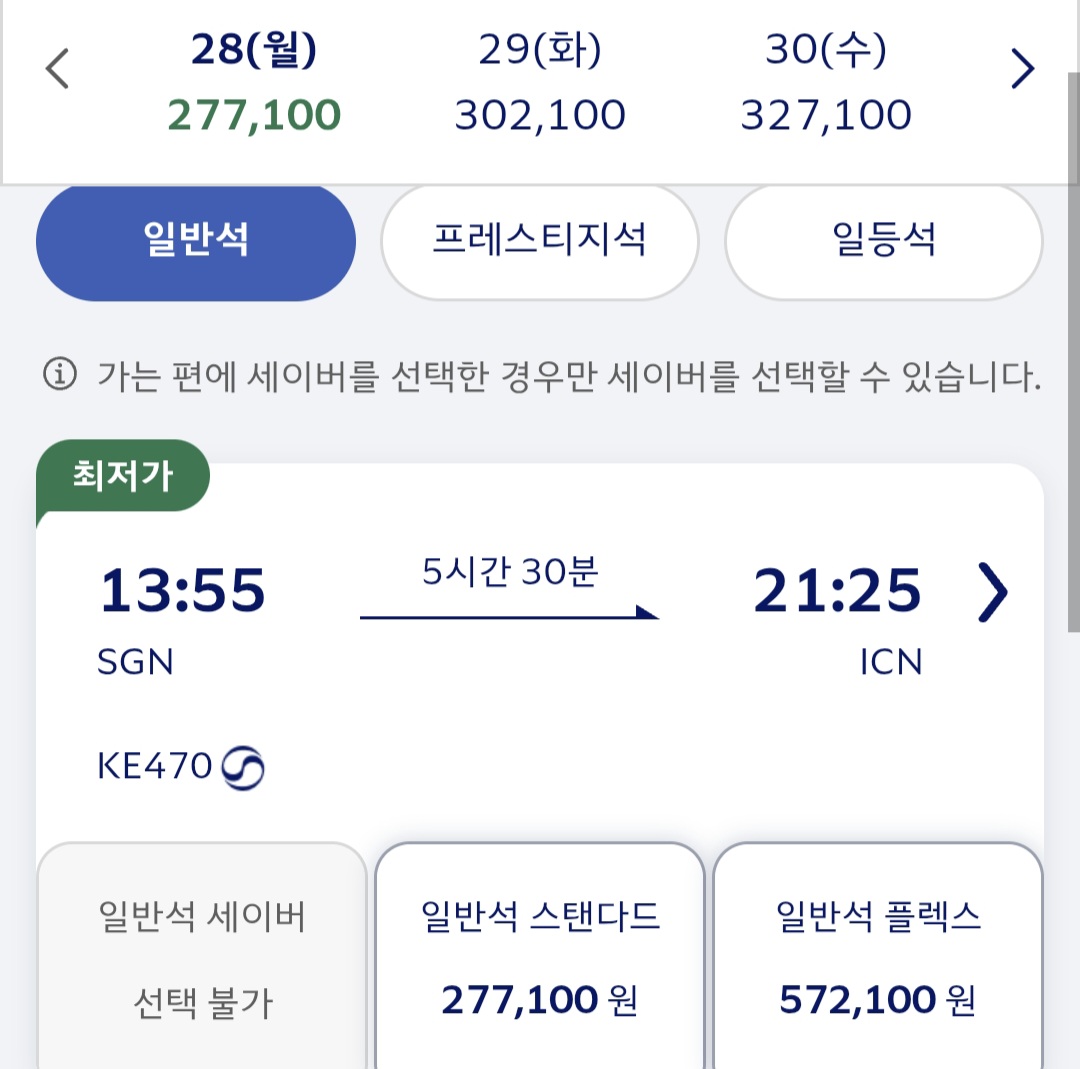
Task: Click the 21:25 ICN arrival time
Action: coord(837,590)
